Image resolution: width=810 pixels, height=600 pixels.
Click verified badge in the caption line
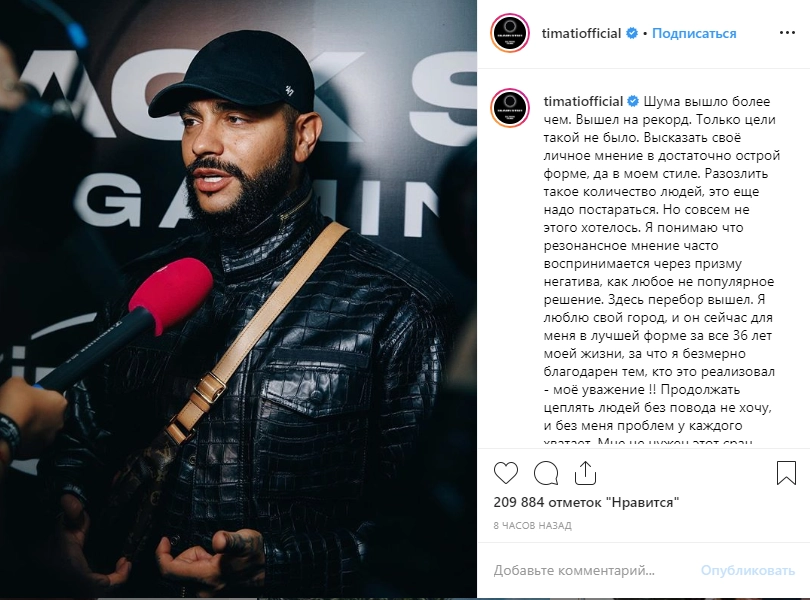click(633, 101)
